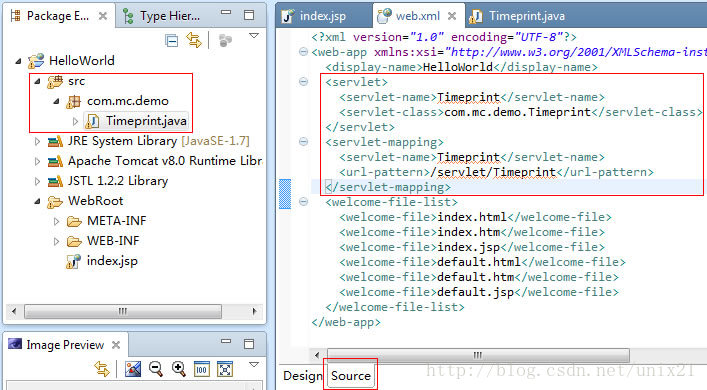This screenshot has width=707, height=390.
Task: Maximize the Package Explorer panel
Action: tap(249, 15)
